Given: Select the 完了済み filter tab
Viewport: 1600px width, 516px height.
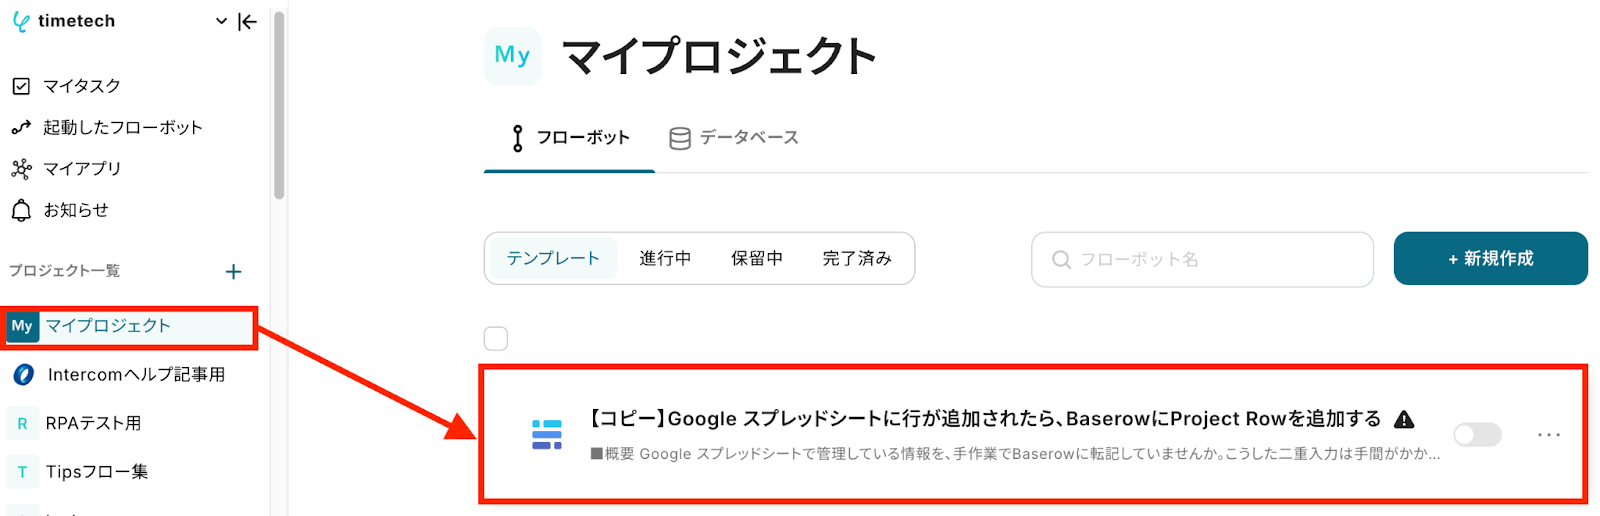Looking at the screenshot, I should (857, 259).
